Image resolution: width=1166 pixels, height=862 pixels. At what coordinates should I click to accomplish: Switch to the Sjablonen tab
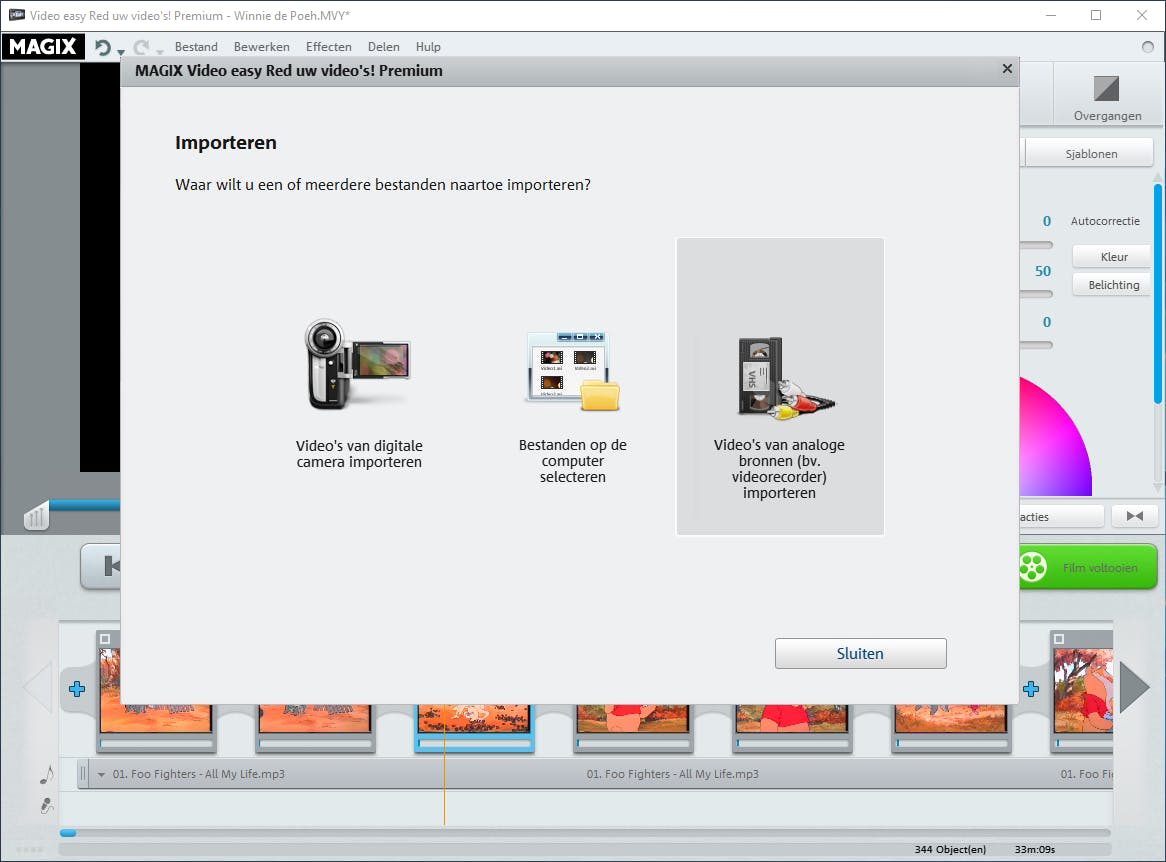[1091, 153]
